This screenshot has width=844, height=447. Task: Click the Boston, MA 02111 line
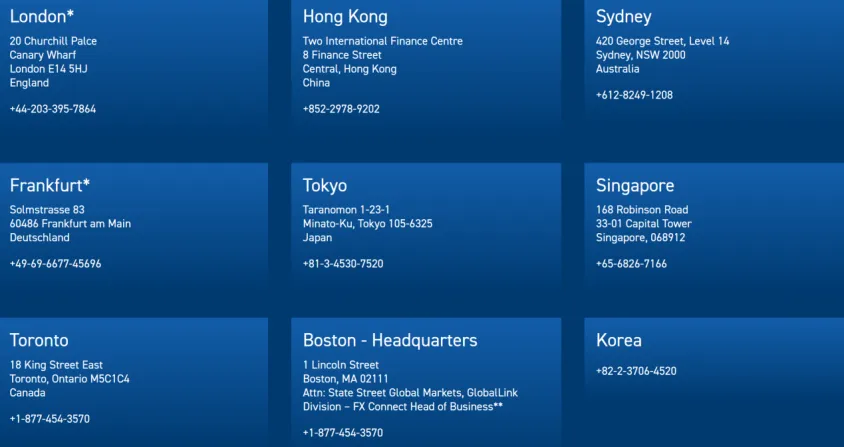coord(346,379)
